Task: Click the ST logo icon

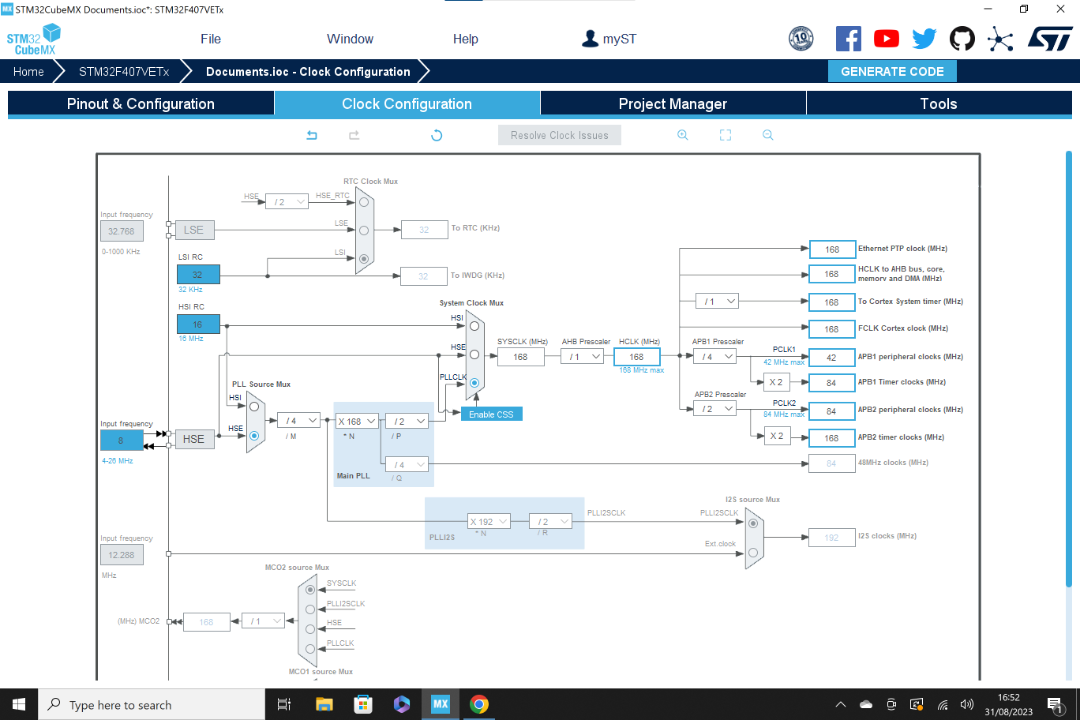Action: tap(1050, 39)
